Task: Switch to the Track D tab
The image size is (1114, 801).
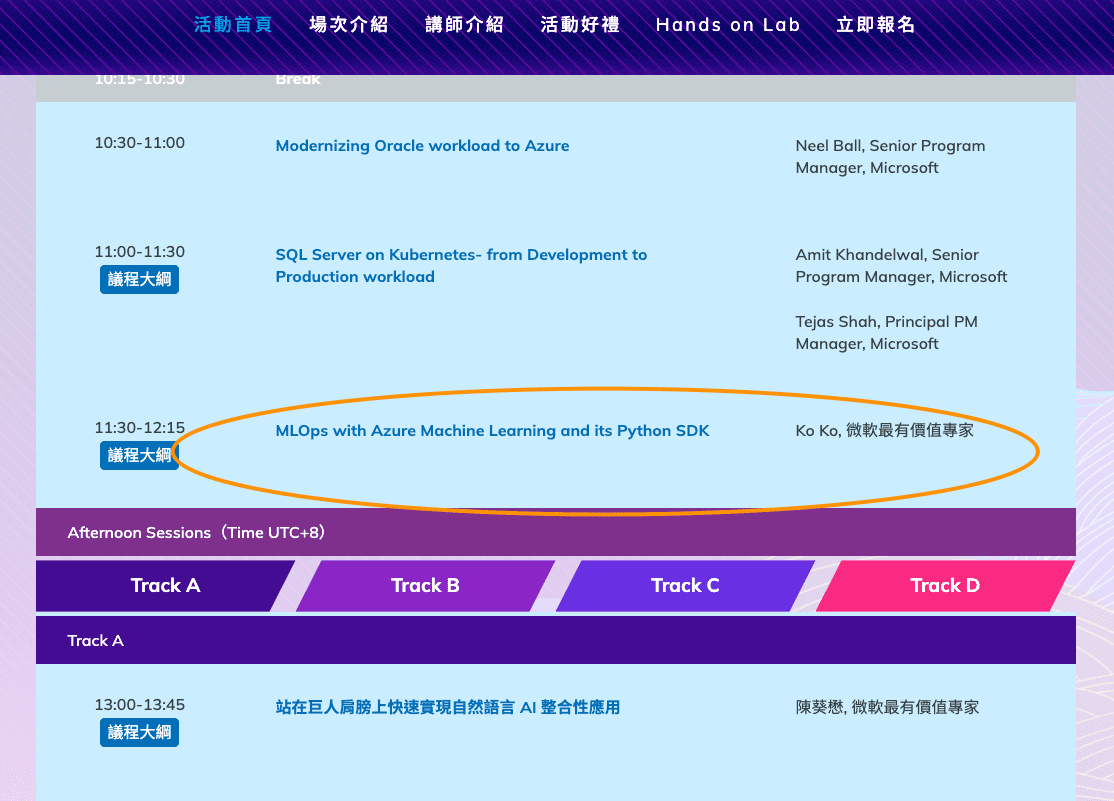Action: tap(945, 586)
